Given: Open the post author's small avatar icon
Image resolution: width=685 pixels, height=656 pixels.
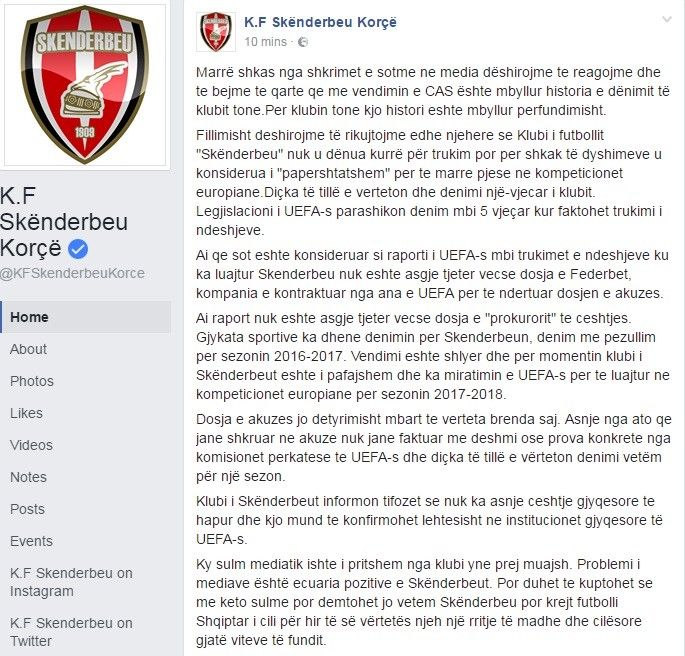Looking at the screenshot, I should [216, 31].
